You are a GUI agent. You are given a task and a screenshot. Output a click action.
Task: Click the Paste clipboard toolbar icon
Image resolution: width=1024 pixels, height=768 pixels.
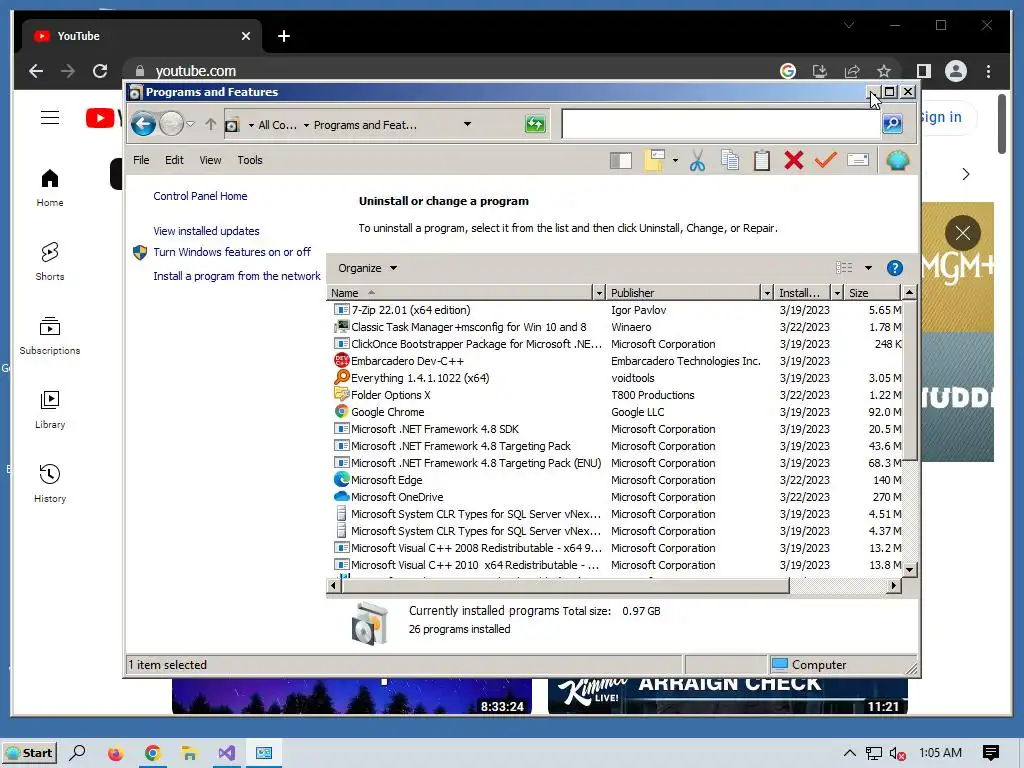[x=761, y=161]
